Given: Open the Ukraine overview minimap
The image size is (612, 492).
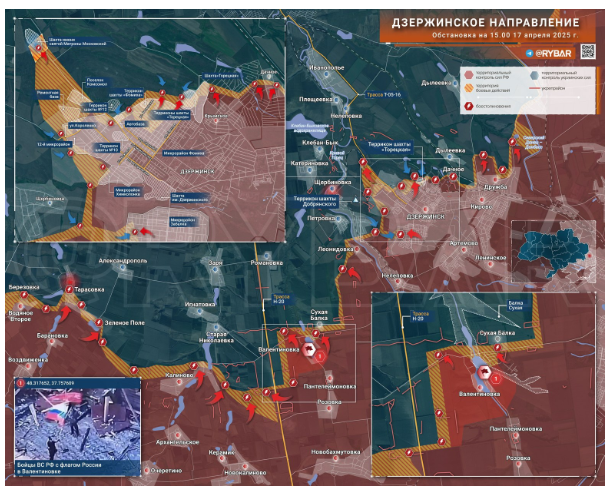Looking at the screenshot, I should click(x=553, y=251).
